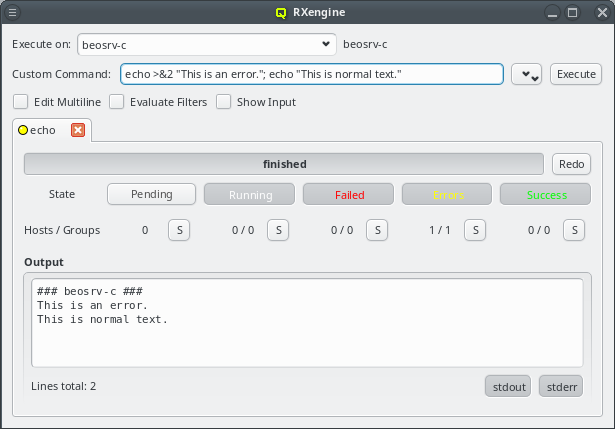Click inside the Custom Command input field
The width and height of the screenshot is (615, 429).
(310, 75)
